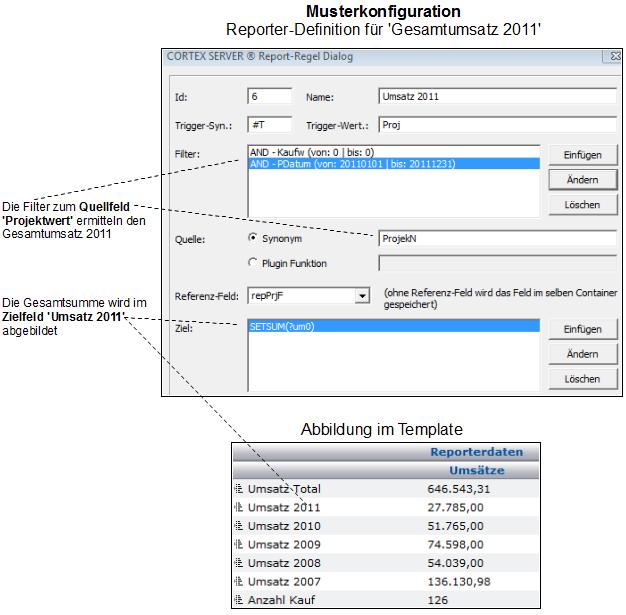Click the icon beside Umsatz 2011 row
This screenshot has width=626, height=615.
tap(238, 507)
